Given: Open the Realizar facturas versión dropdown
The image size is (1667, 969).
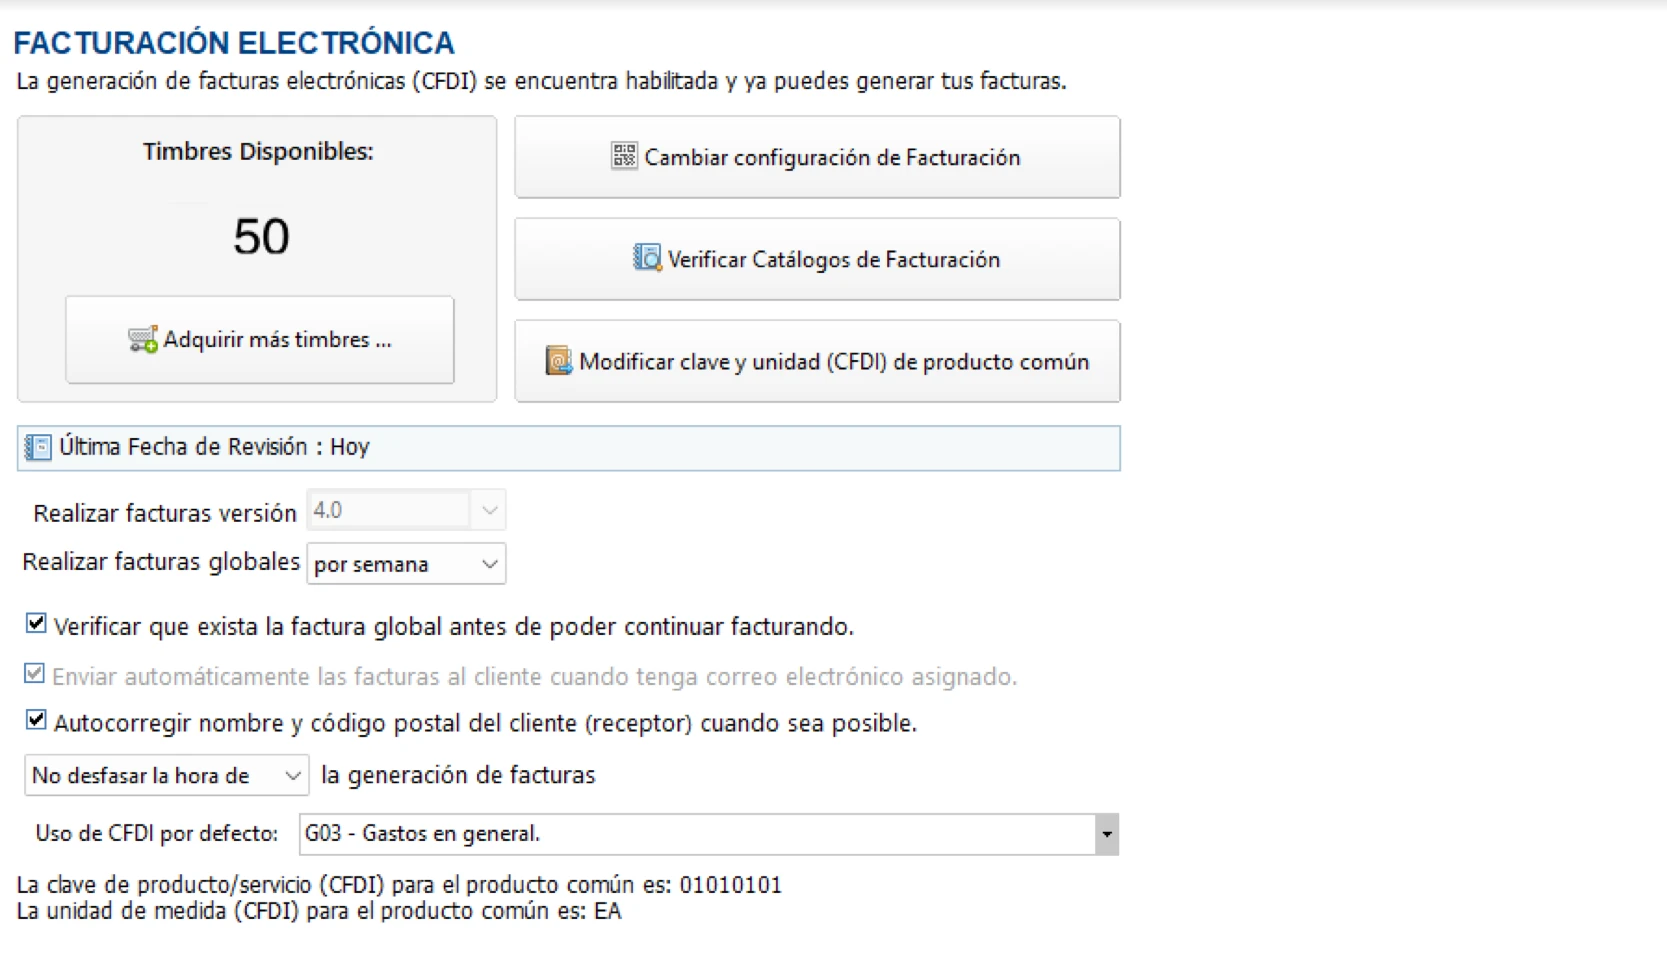Looking at the screenshot, I should pos(489,509).
